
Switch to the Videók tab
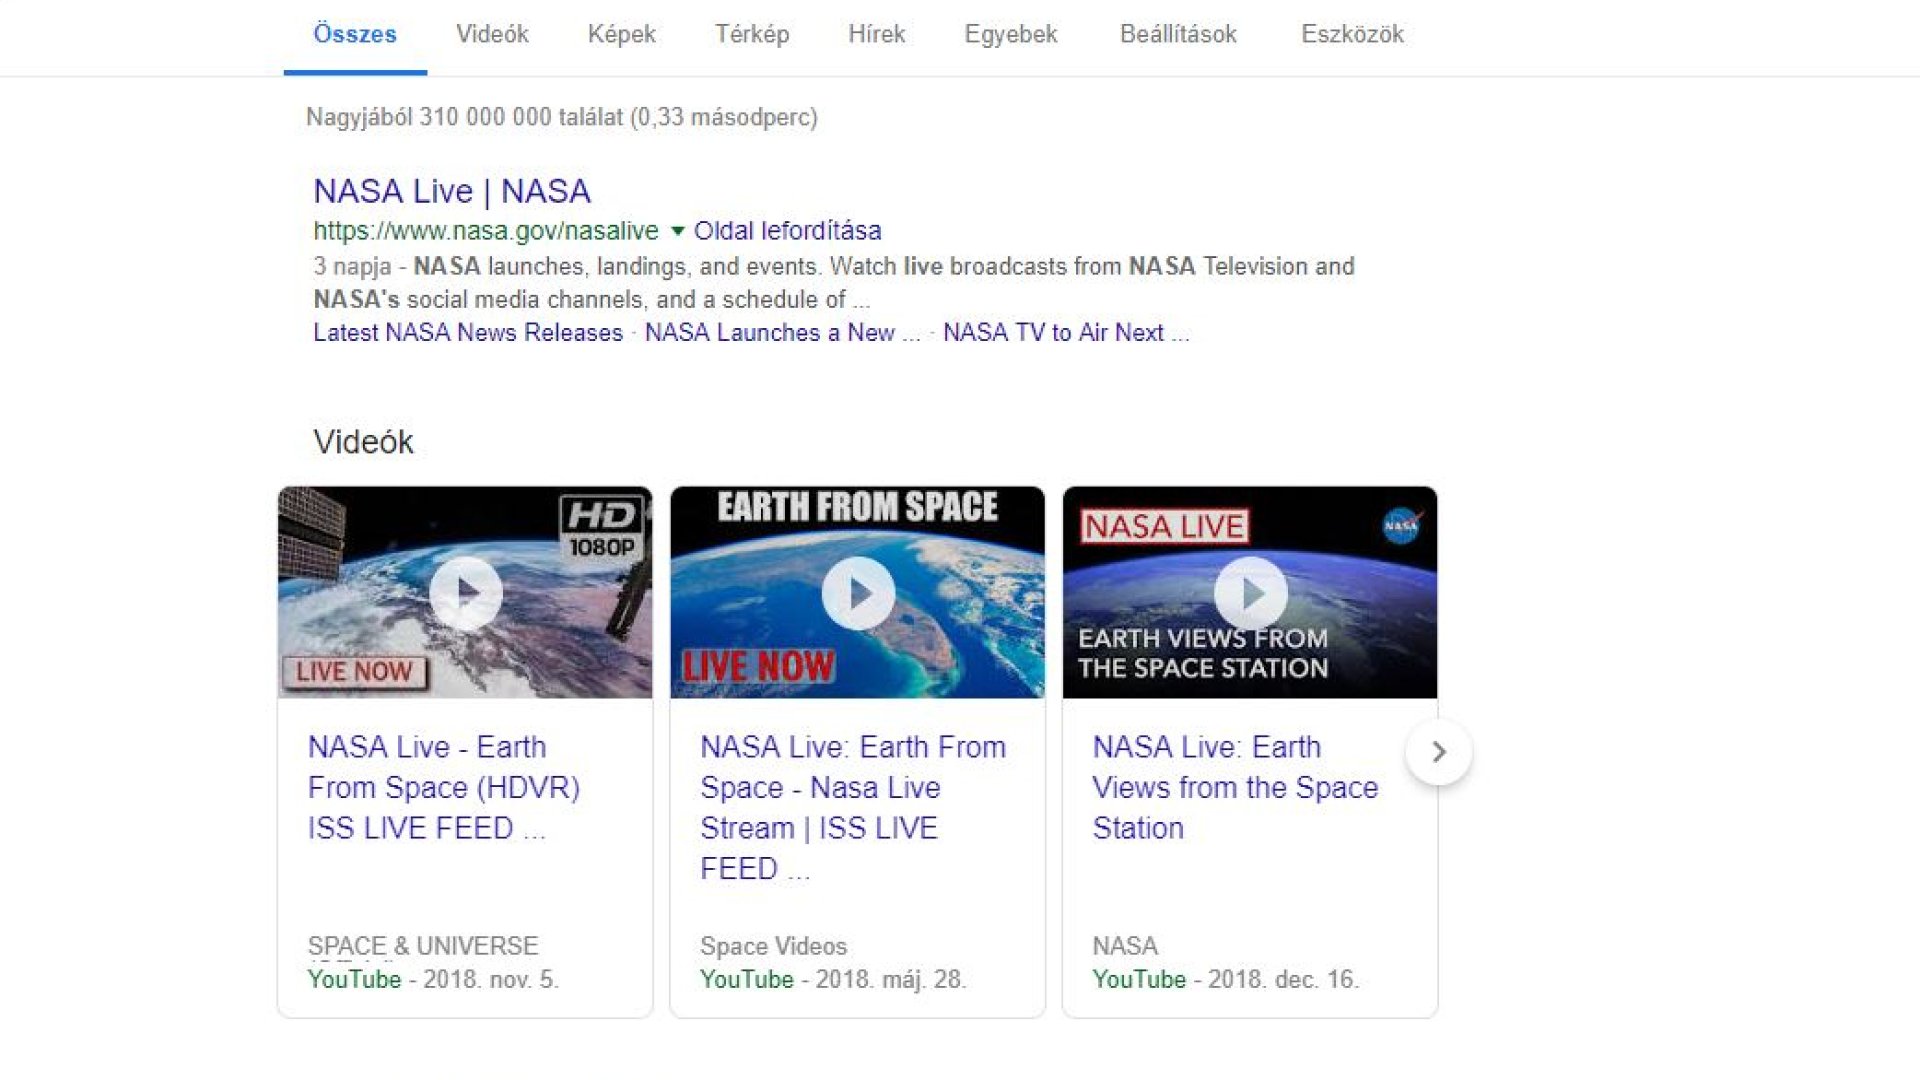click(491, 34)
